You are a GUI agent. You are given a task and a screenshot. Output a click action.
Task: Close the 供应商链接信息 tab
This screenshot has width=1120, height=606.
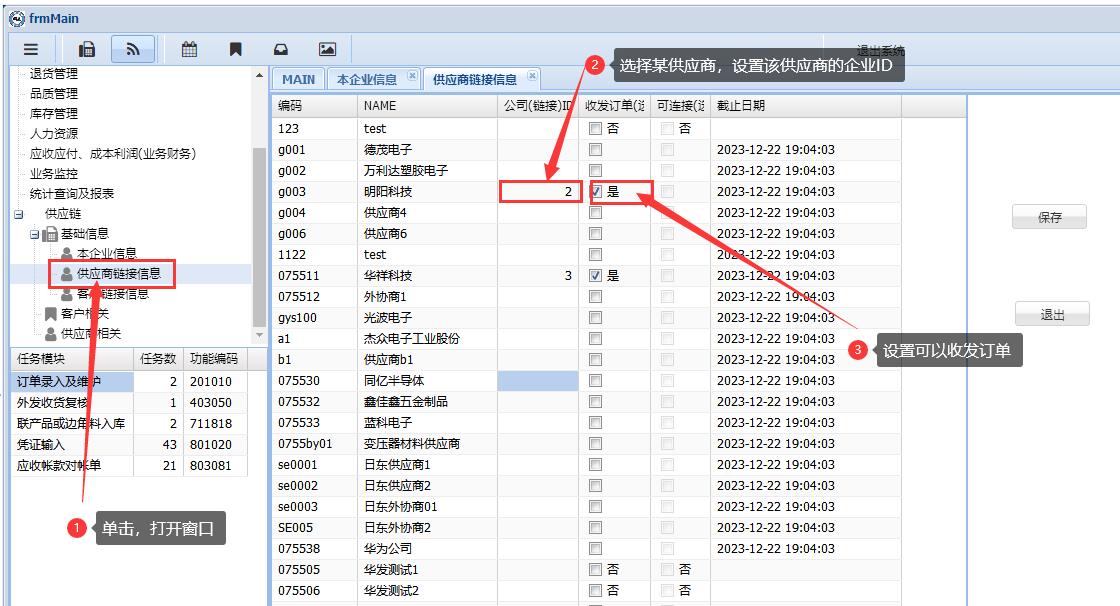click(532, 75)
